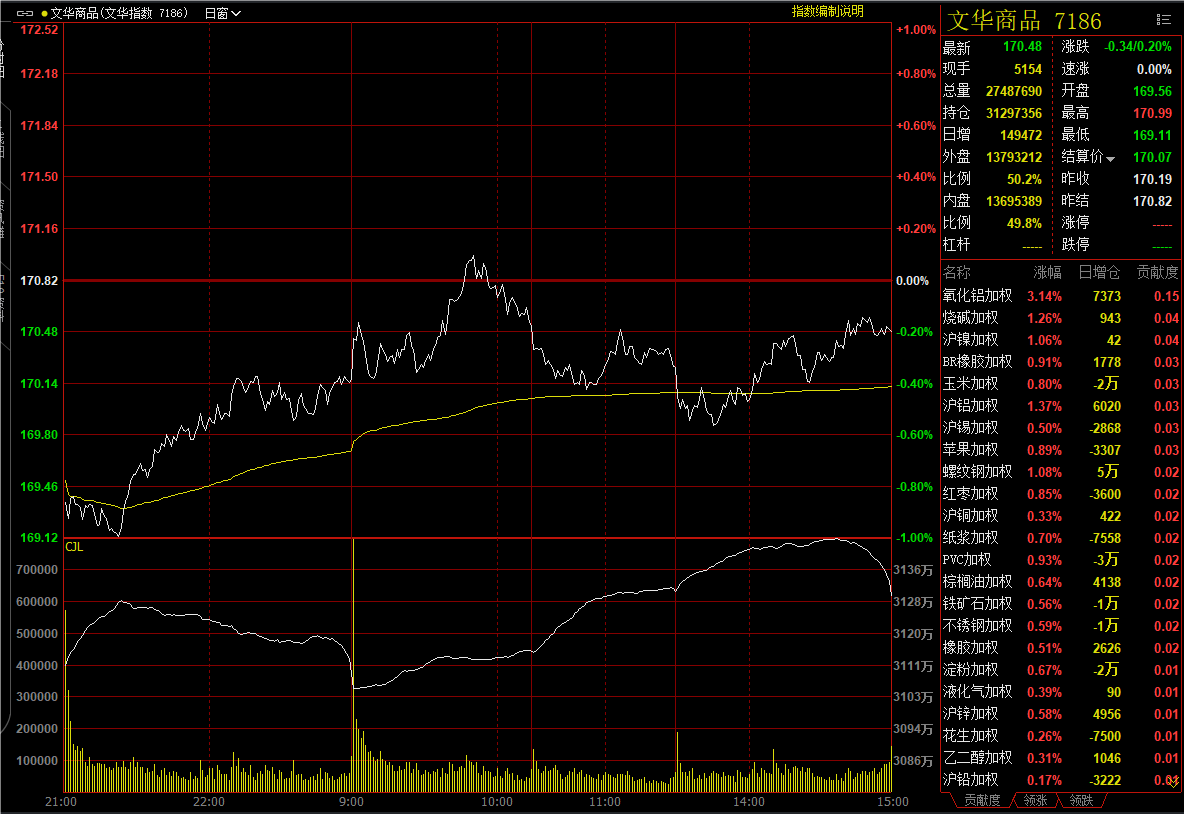
Task: Click the 持仓 value 31297356
Action: click(x=1014, y=113)
